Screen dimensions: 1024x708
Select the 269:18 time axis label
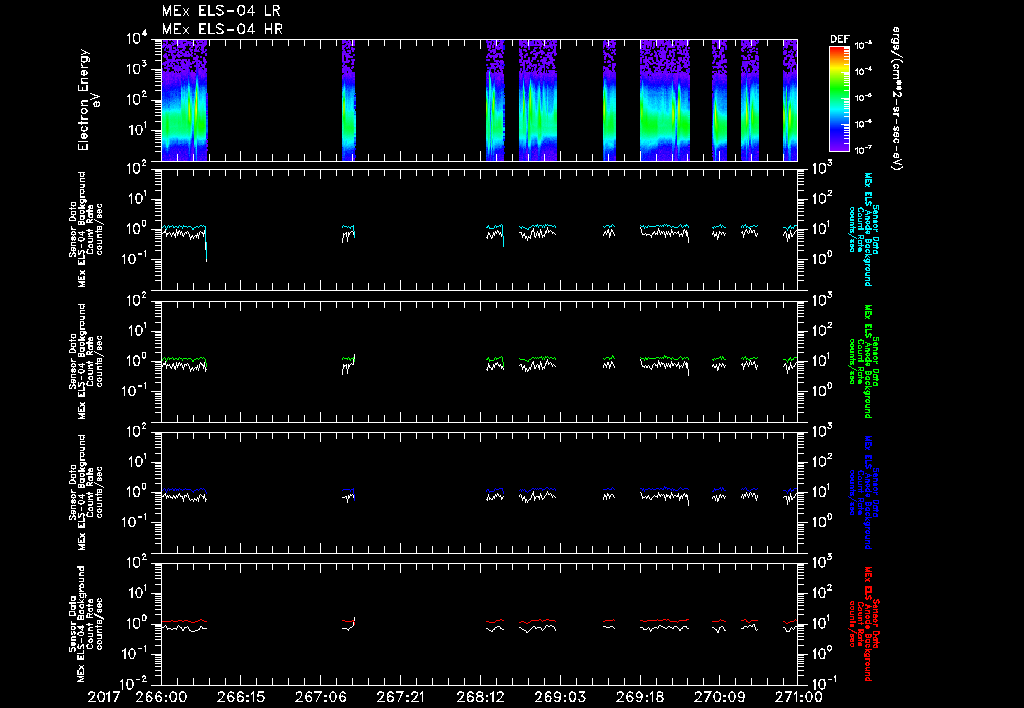pyautogui.click(x=639, y=697)
